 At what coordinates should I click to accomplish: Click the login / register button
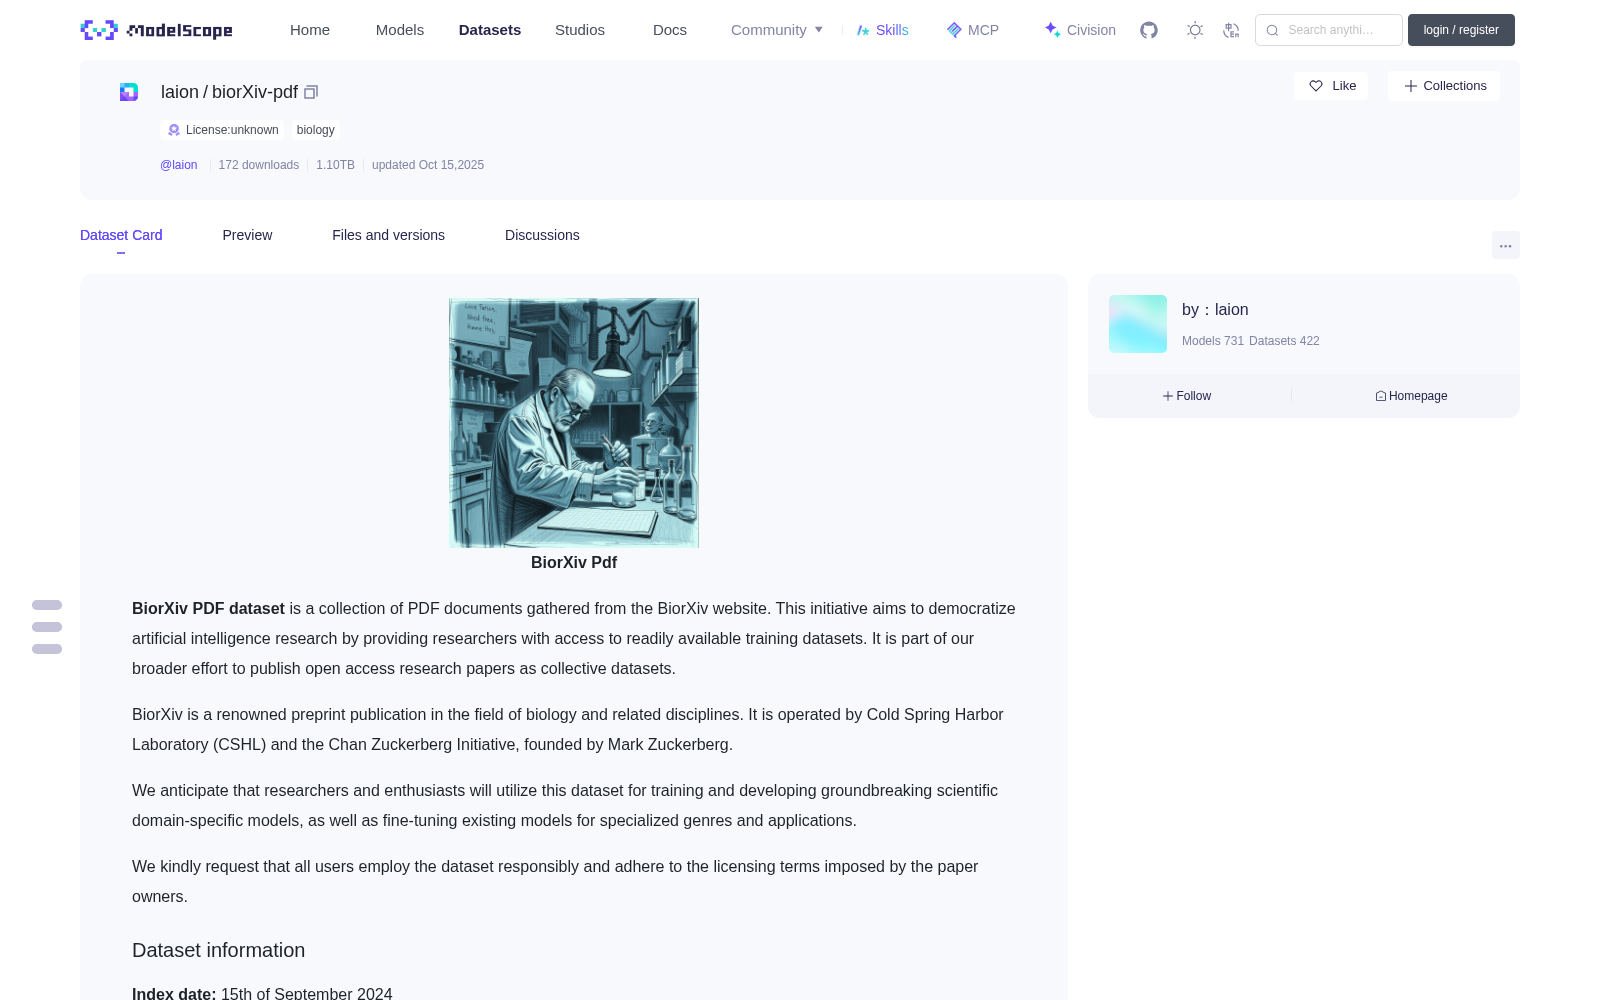(1461, 30)
